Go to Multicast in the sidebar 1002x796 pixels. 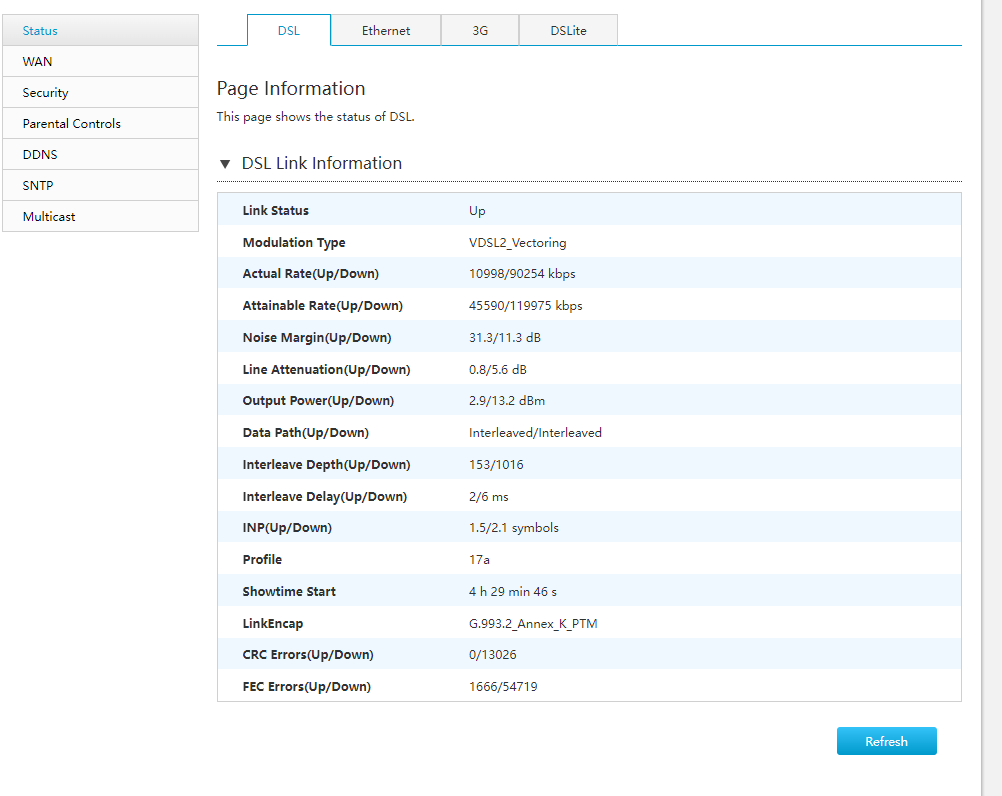100,217
